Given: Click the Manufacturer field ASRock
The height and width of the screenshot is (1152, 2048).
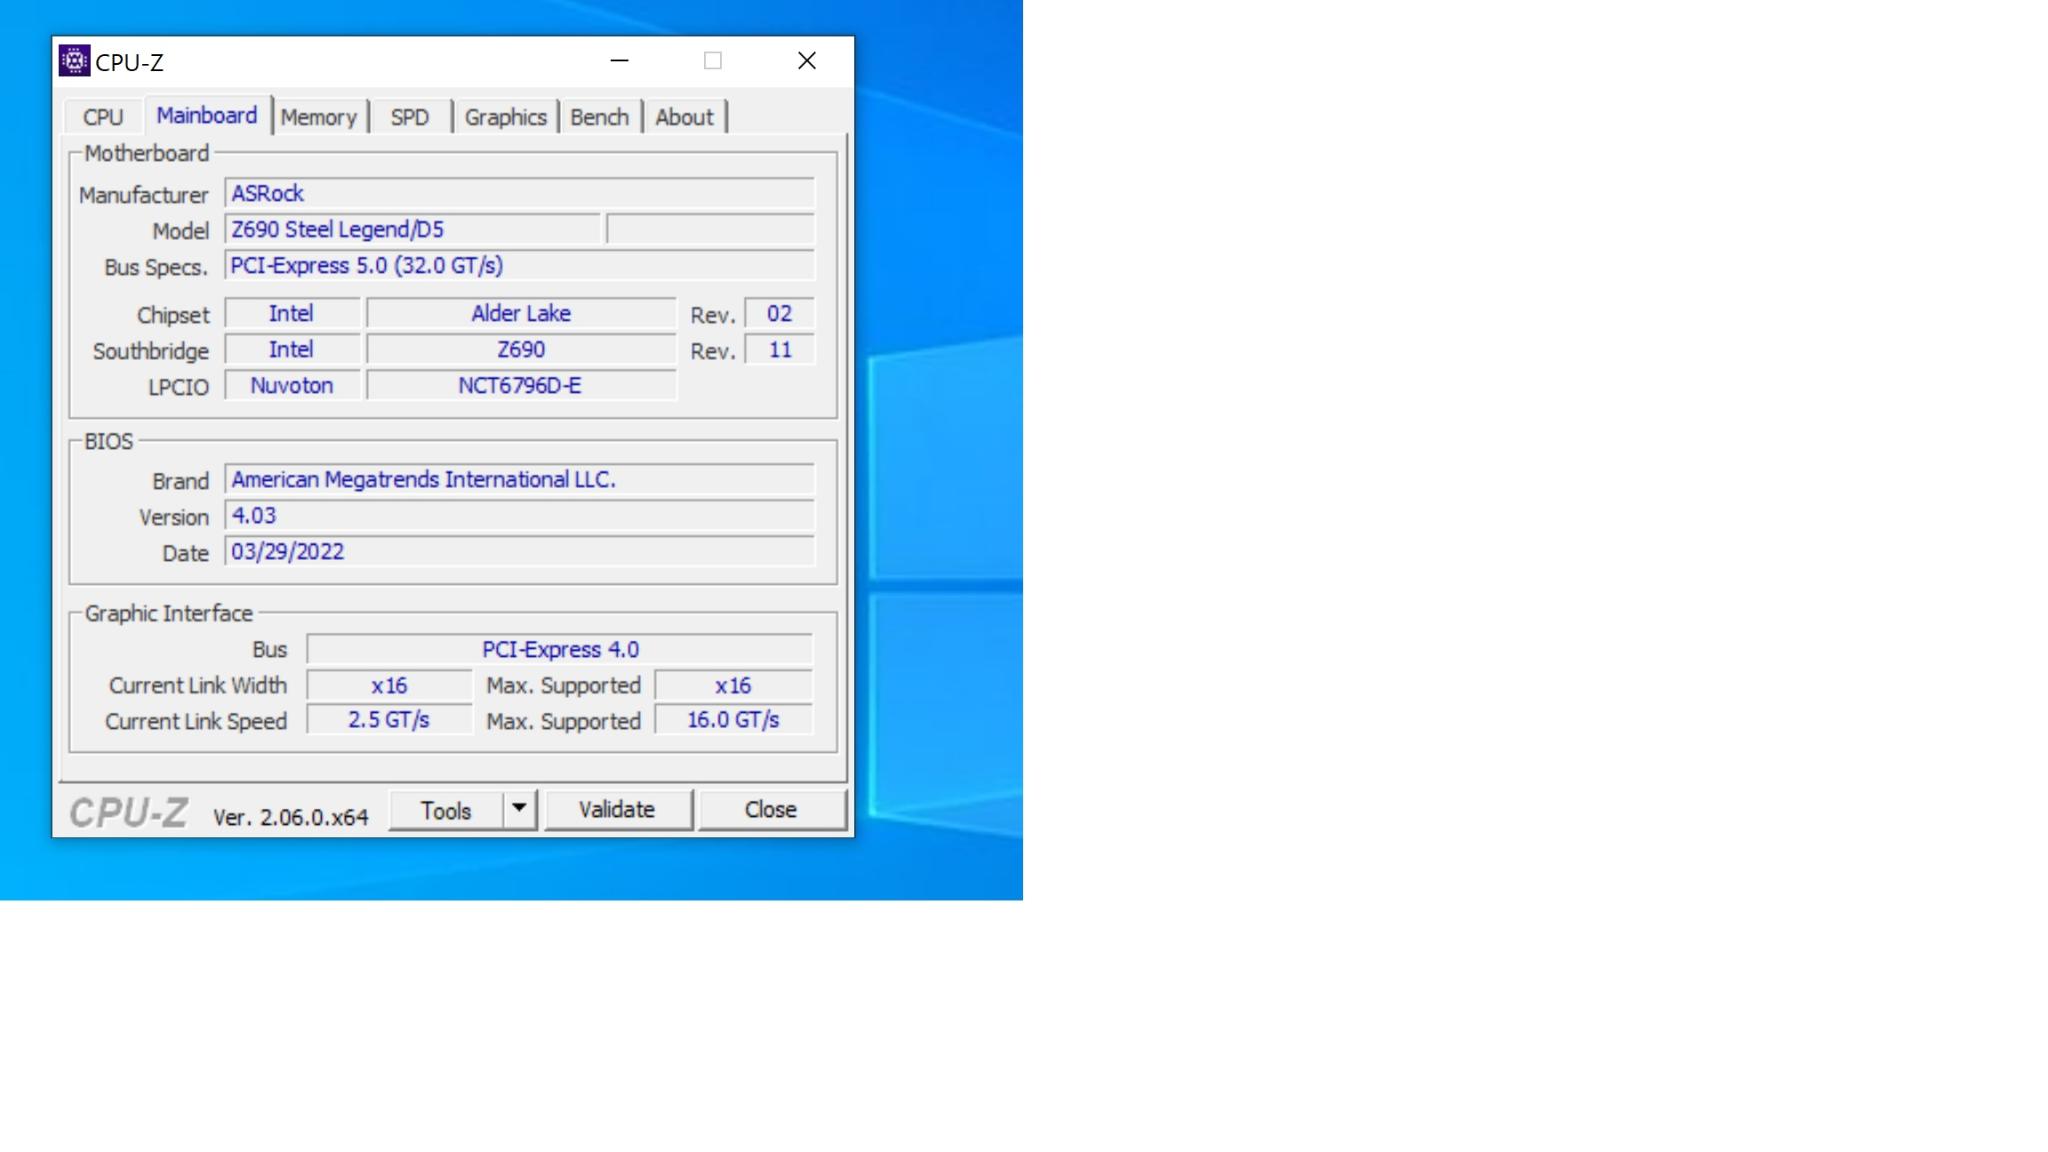Looking at the screenshot, I should (x=520, y=193).
